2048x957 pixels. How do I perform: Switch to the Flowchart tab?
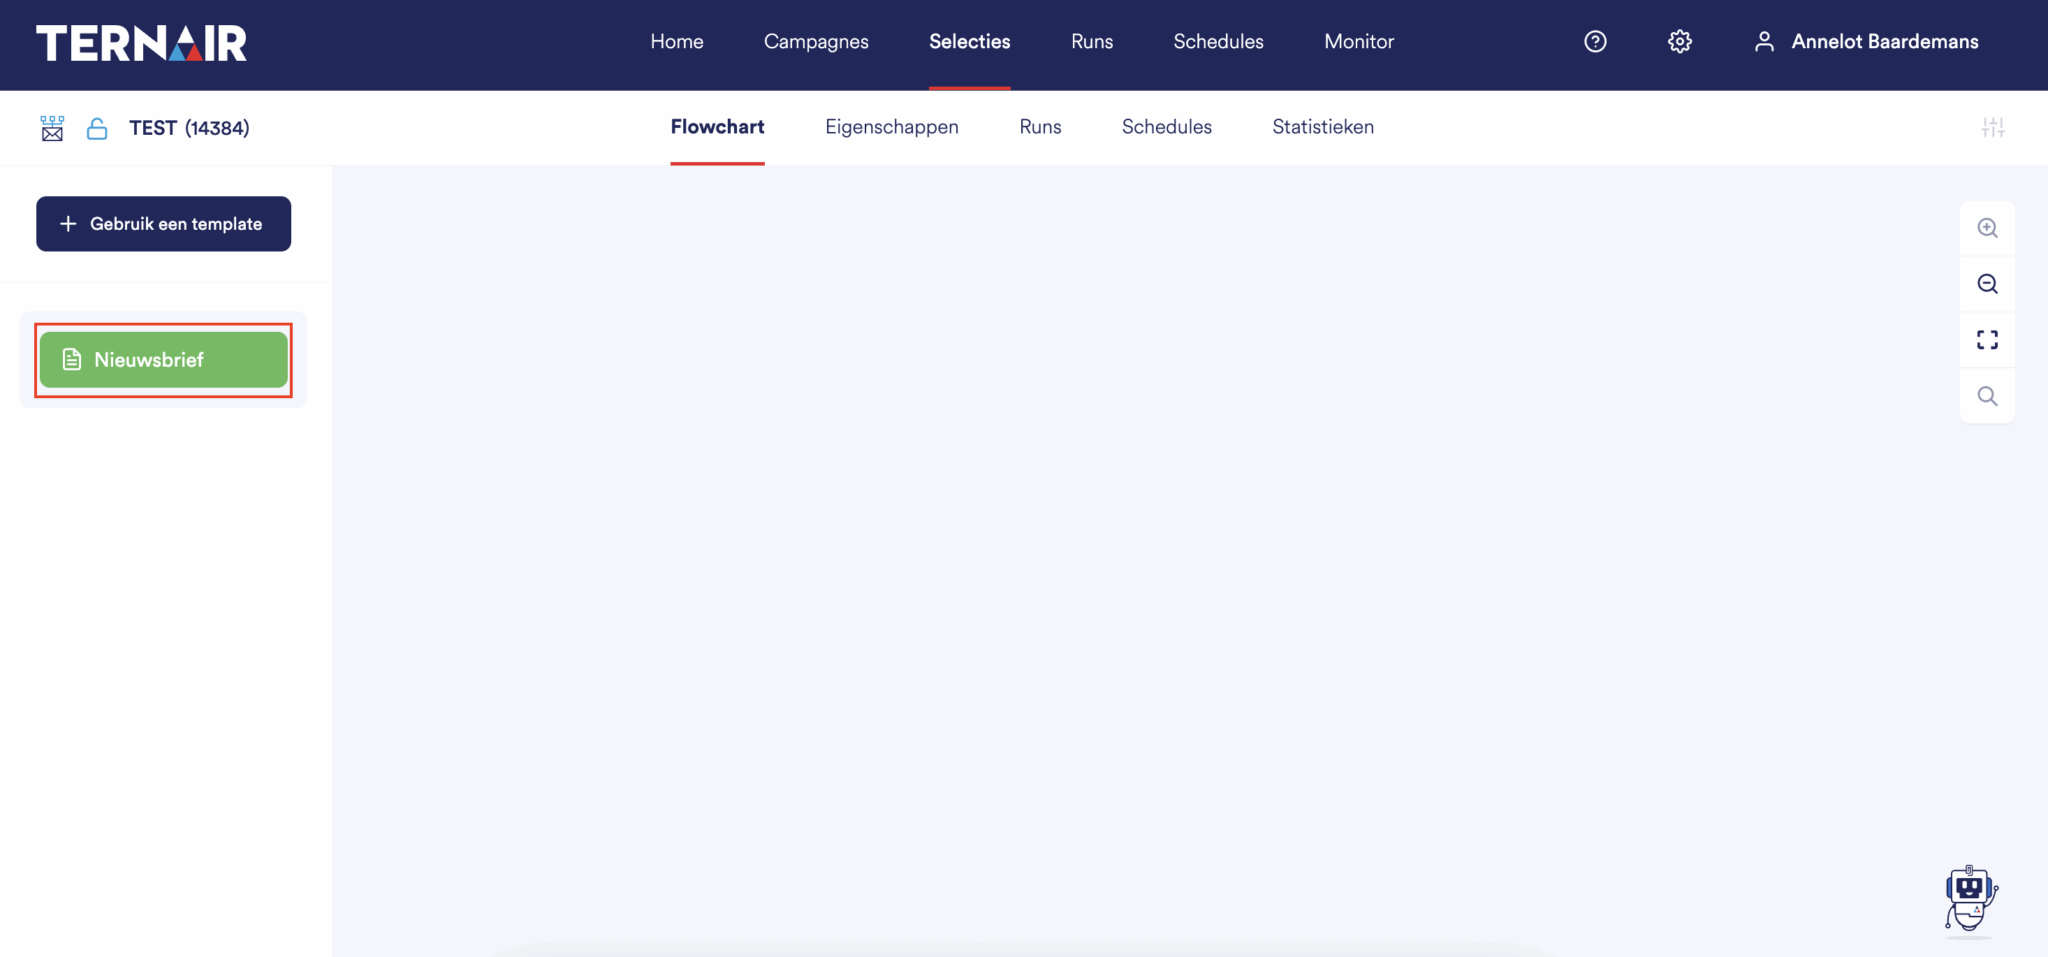tap(717, 127)
